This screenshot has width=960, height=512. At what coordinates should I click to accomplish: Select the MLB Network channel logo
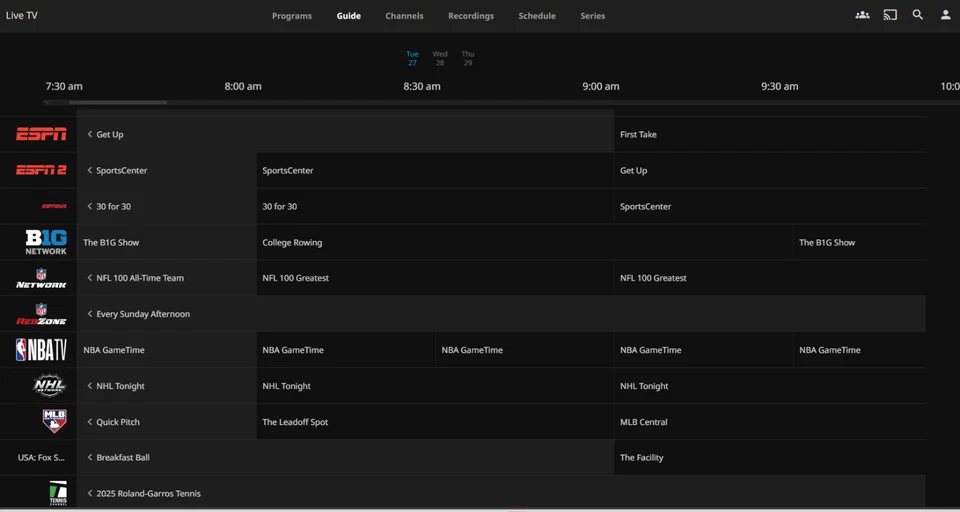pos(54,421)
